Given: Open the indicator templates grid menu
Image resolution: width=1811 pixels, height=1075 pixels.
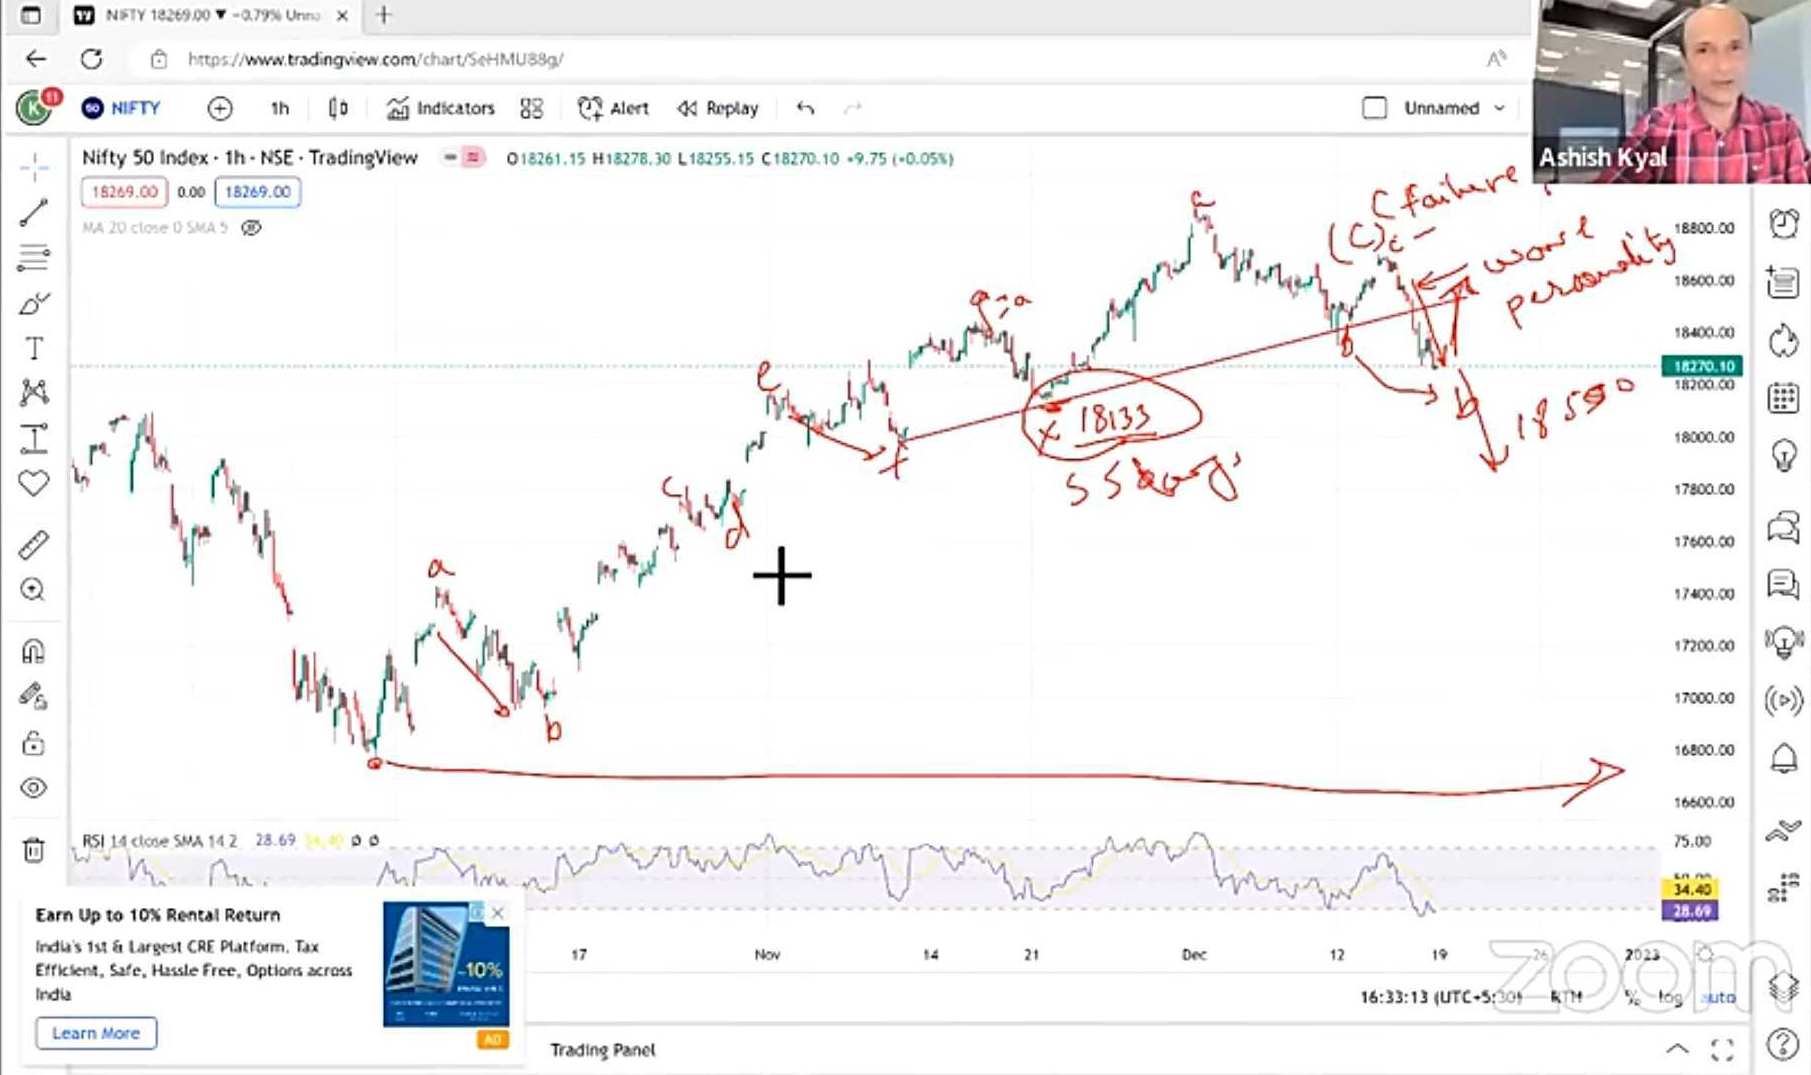Looking at the screenshot, I should [532, 108].
